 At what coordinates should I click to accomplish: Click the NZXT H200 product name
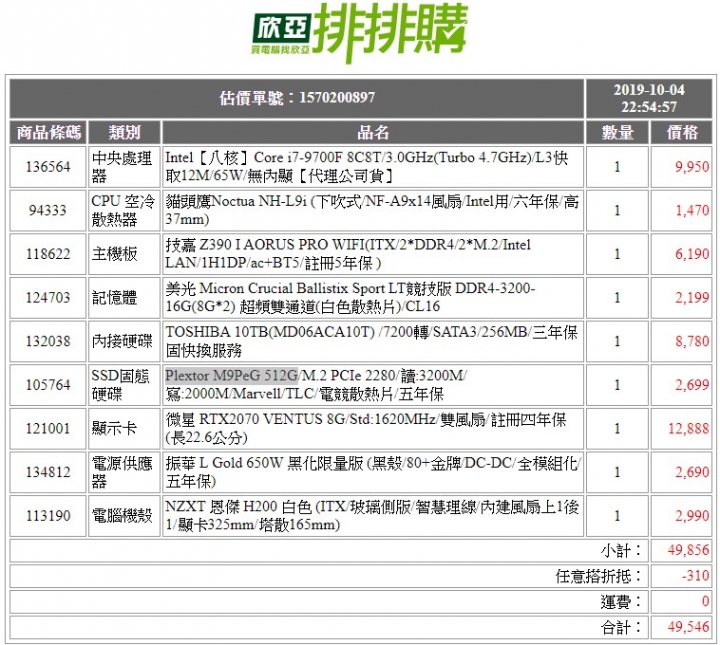pos(372,516)
